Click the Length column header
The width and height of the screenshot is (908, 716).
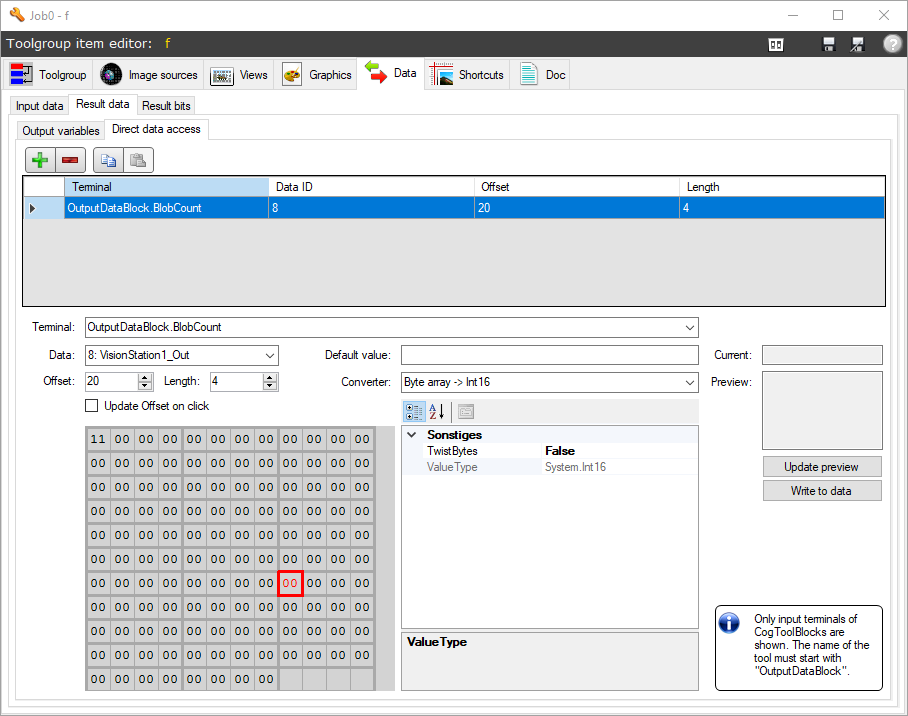click(x=782, y=187)
